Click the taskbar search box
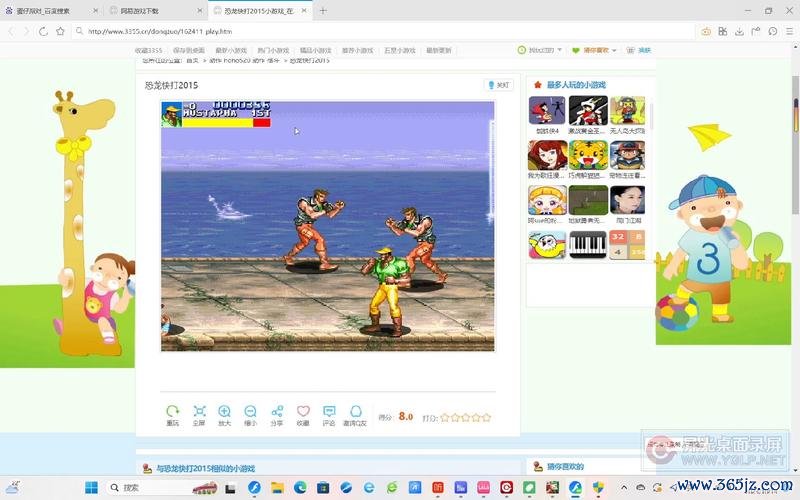 coord(150,487)
